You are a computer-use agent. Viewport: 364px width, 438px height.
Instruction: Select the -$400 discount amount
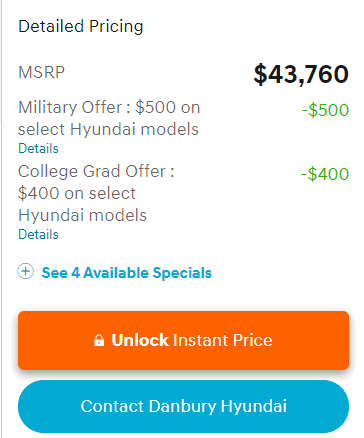[325, 174]
